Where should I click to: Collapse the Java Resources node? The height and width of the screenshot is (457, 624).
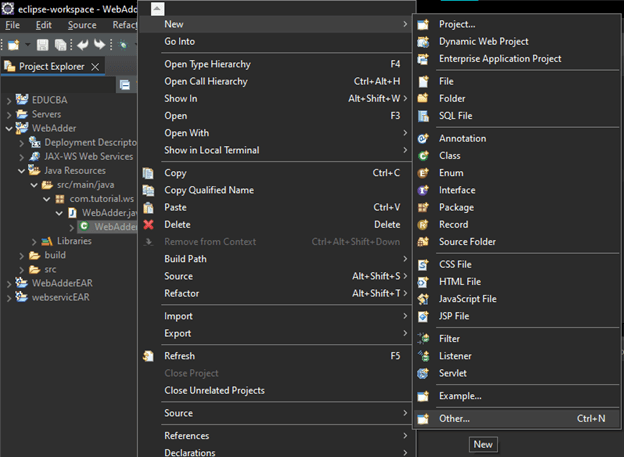click(21, 171)
